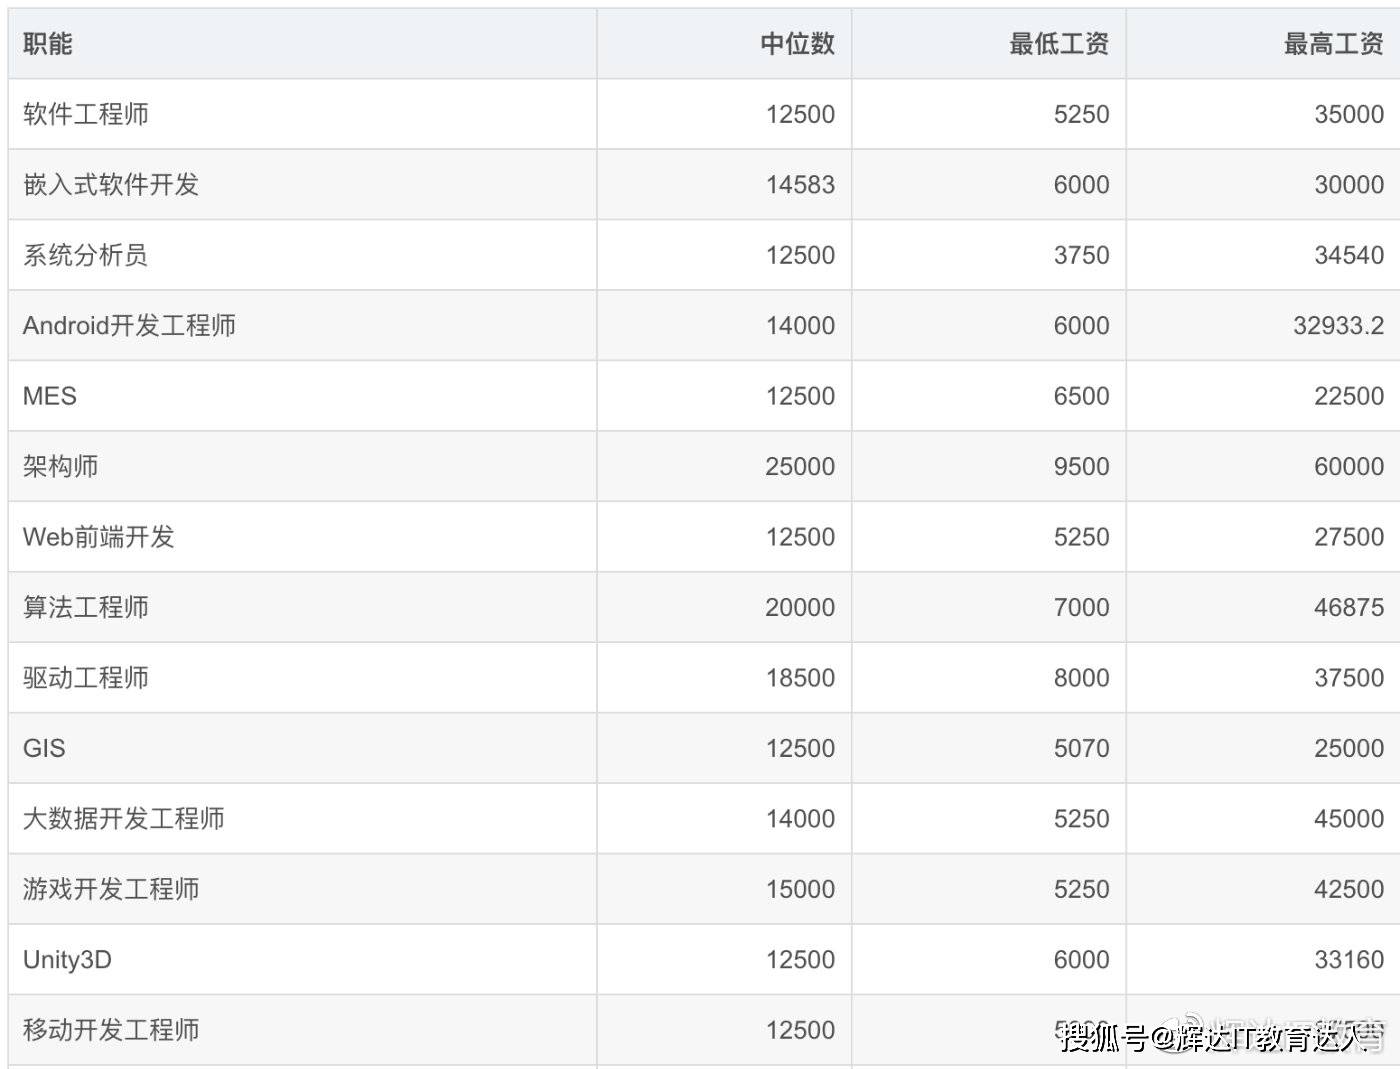This screenshot has height=1069, width=1400.
Task: Click median value 14000 for Android开发工程师
Action: 800,326
